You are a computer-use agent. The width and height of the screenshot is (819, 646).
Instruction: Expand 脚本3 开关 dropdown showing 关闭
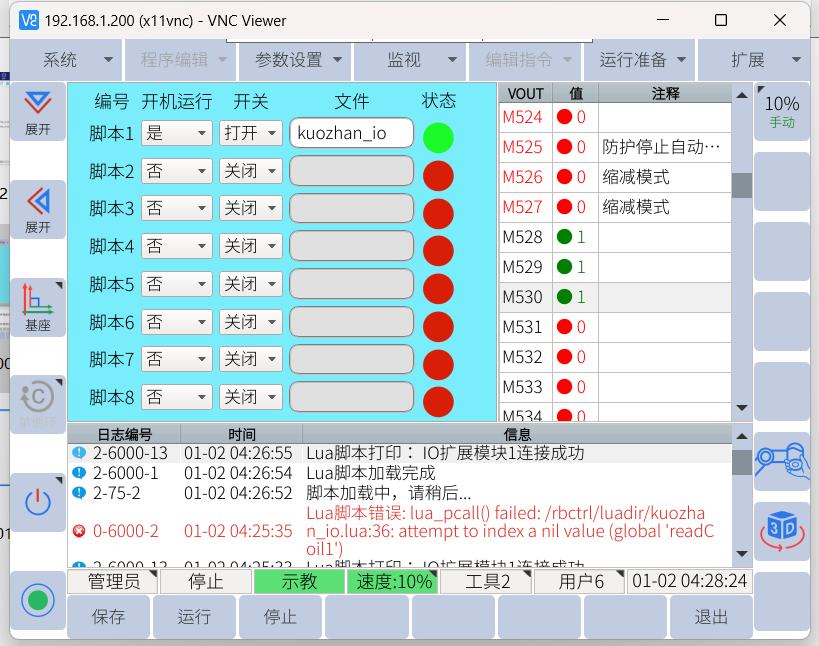tap(251, 208)
